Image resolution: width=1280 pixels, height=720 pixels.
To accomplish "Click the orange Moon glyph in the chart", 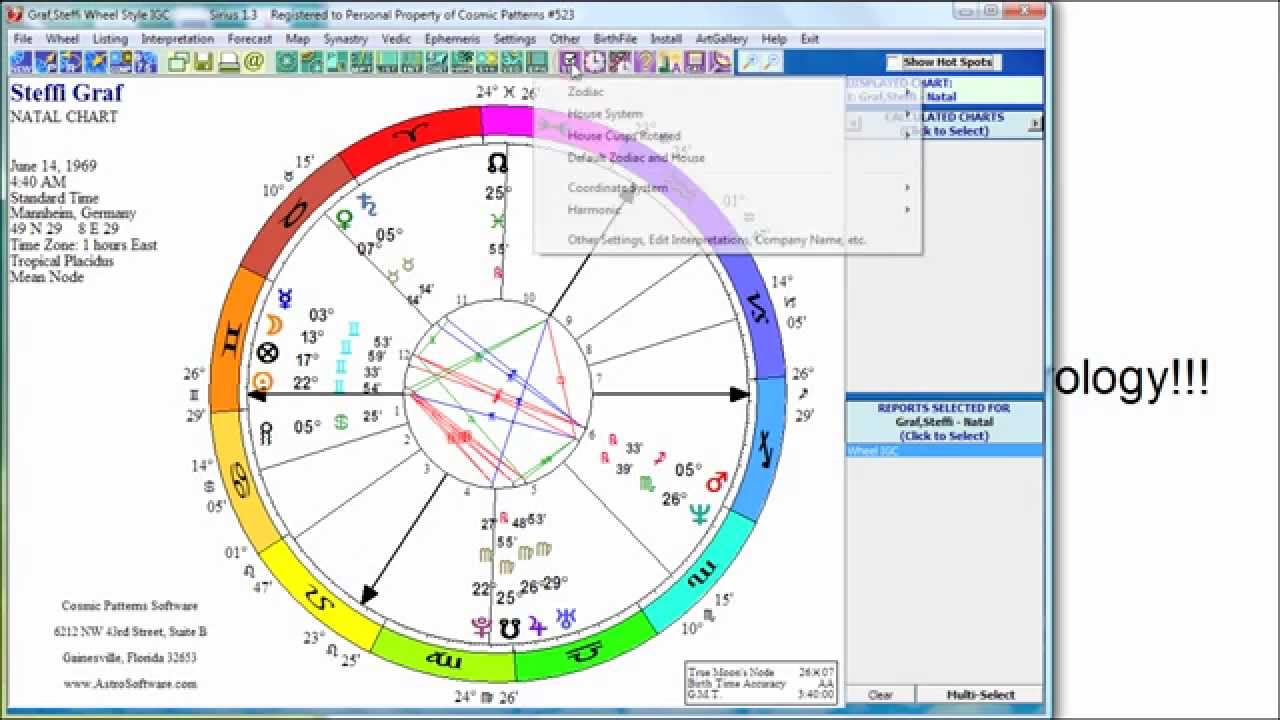I will (x=273, y=324).
